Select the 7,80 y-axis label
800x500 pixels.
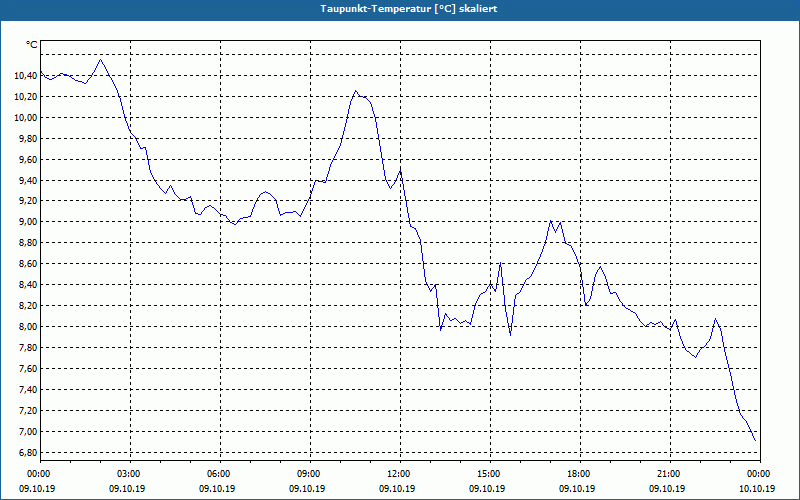28,347
